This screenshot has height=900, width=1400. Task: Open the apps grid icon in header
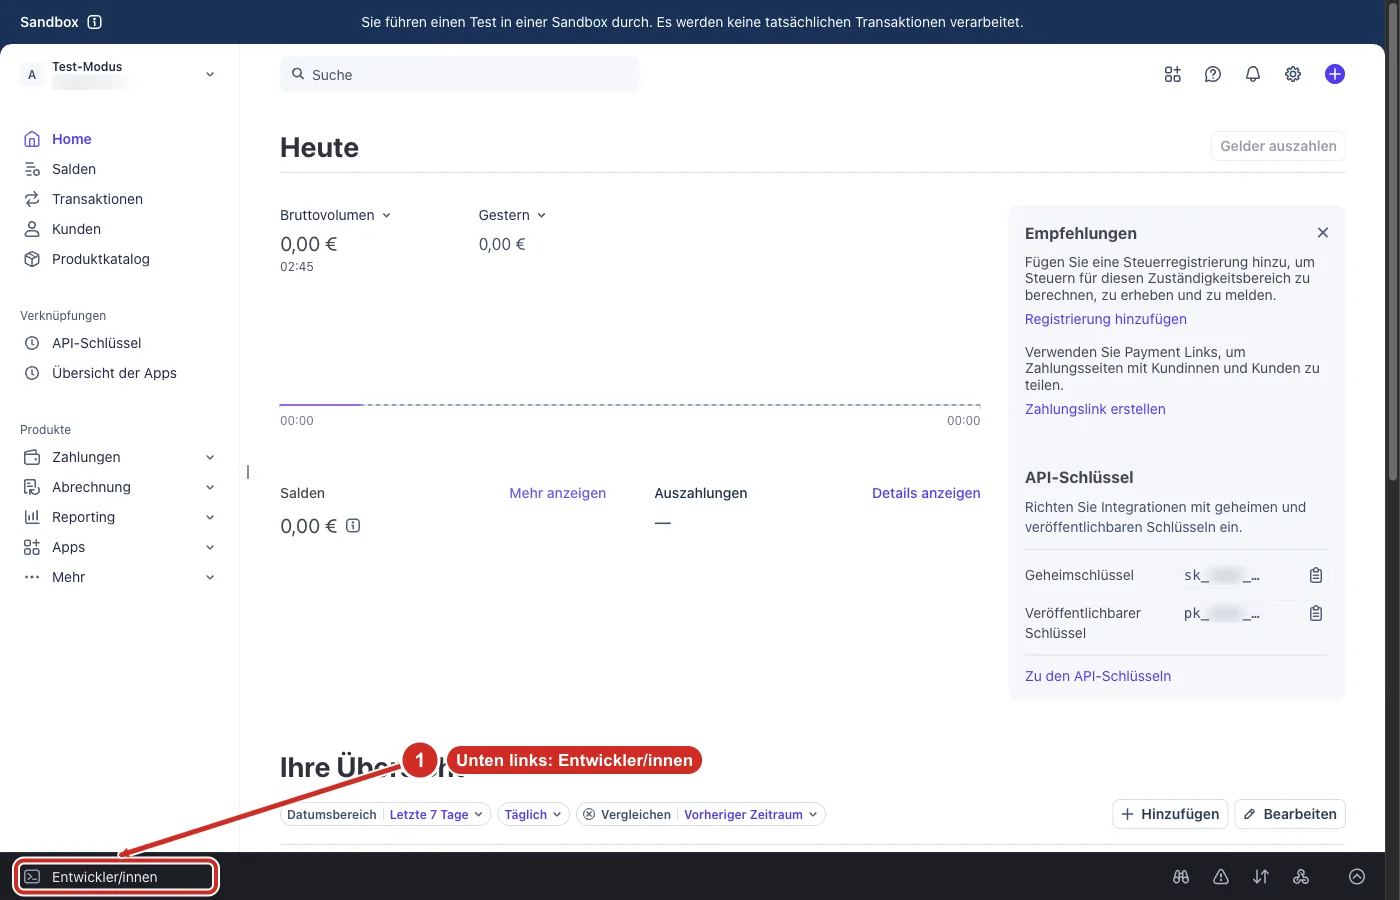coord(1173,74)
